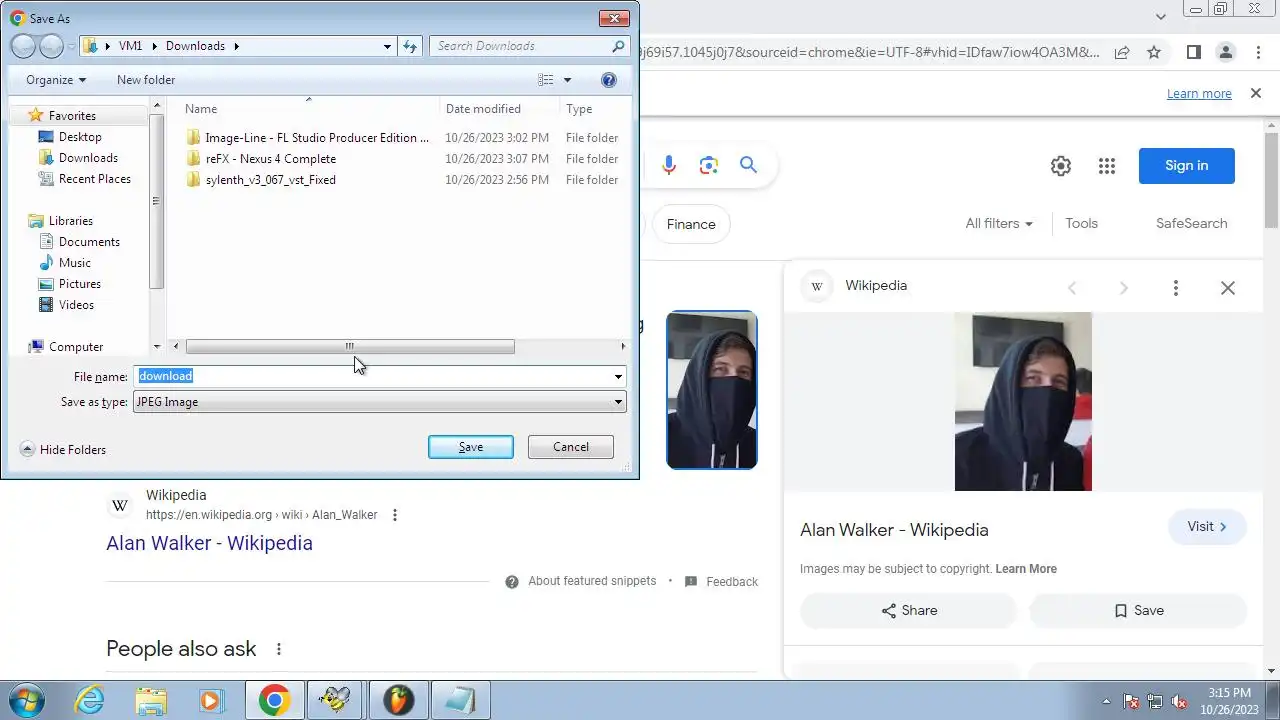Open the view options dropdown arrow

click(x=567, y=80)
